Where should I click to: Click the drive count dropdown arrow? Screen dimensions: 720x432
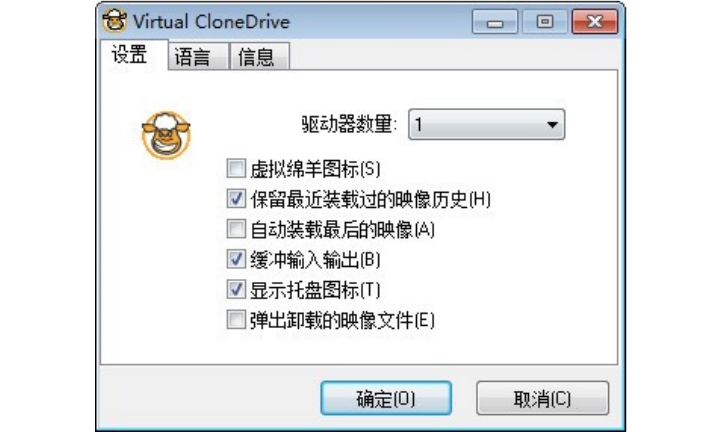(x=552, y=124)
